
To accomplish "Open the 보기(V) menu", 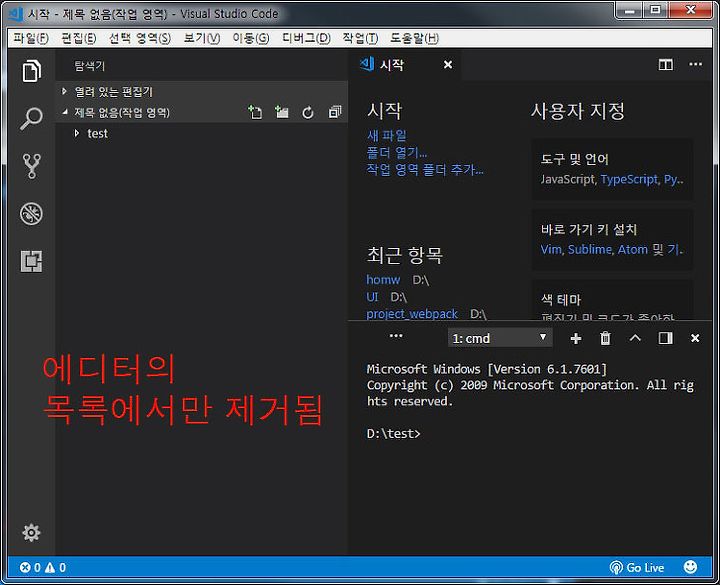I will point(202,38).
